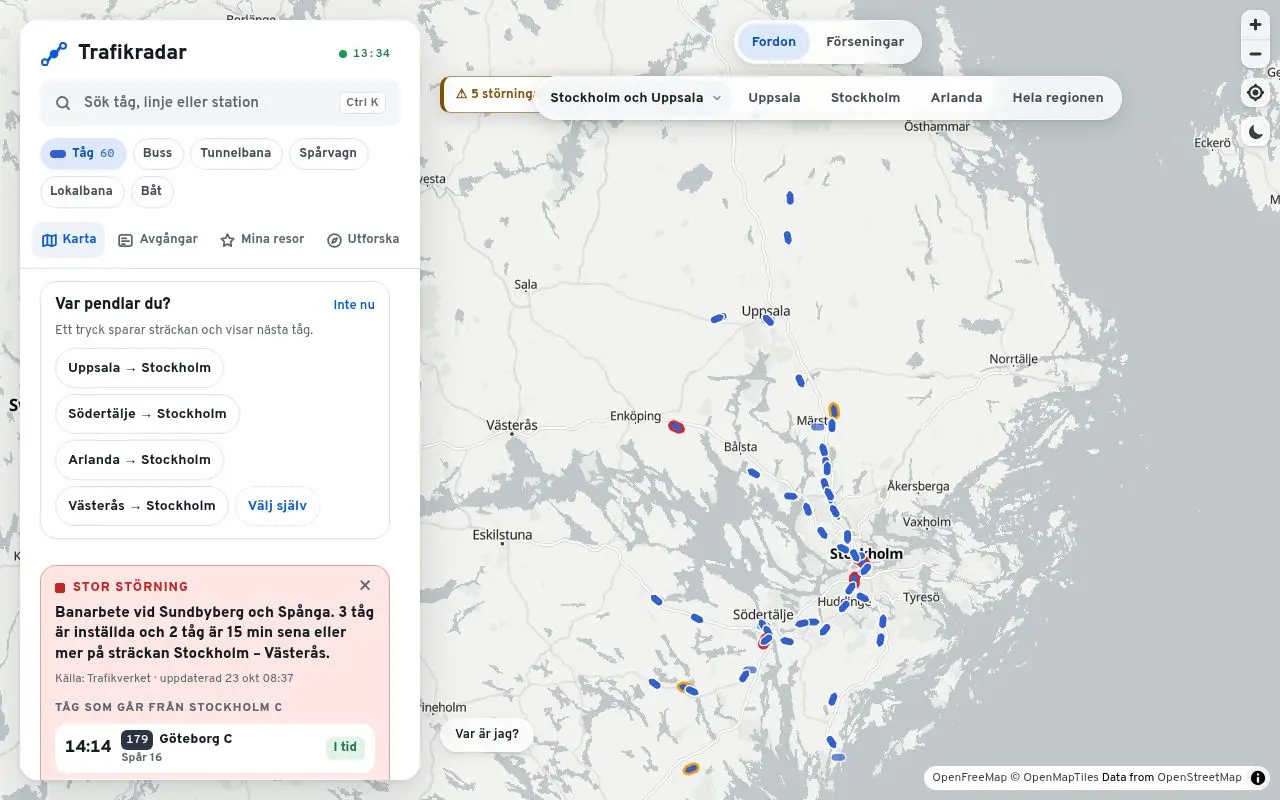Viewport: 1280px width, 800px height.
Task: Open the Avgångar tab
Action: tap(158, 240)
